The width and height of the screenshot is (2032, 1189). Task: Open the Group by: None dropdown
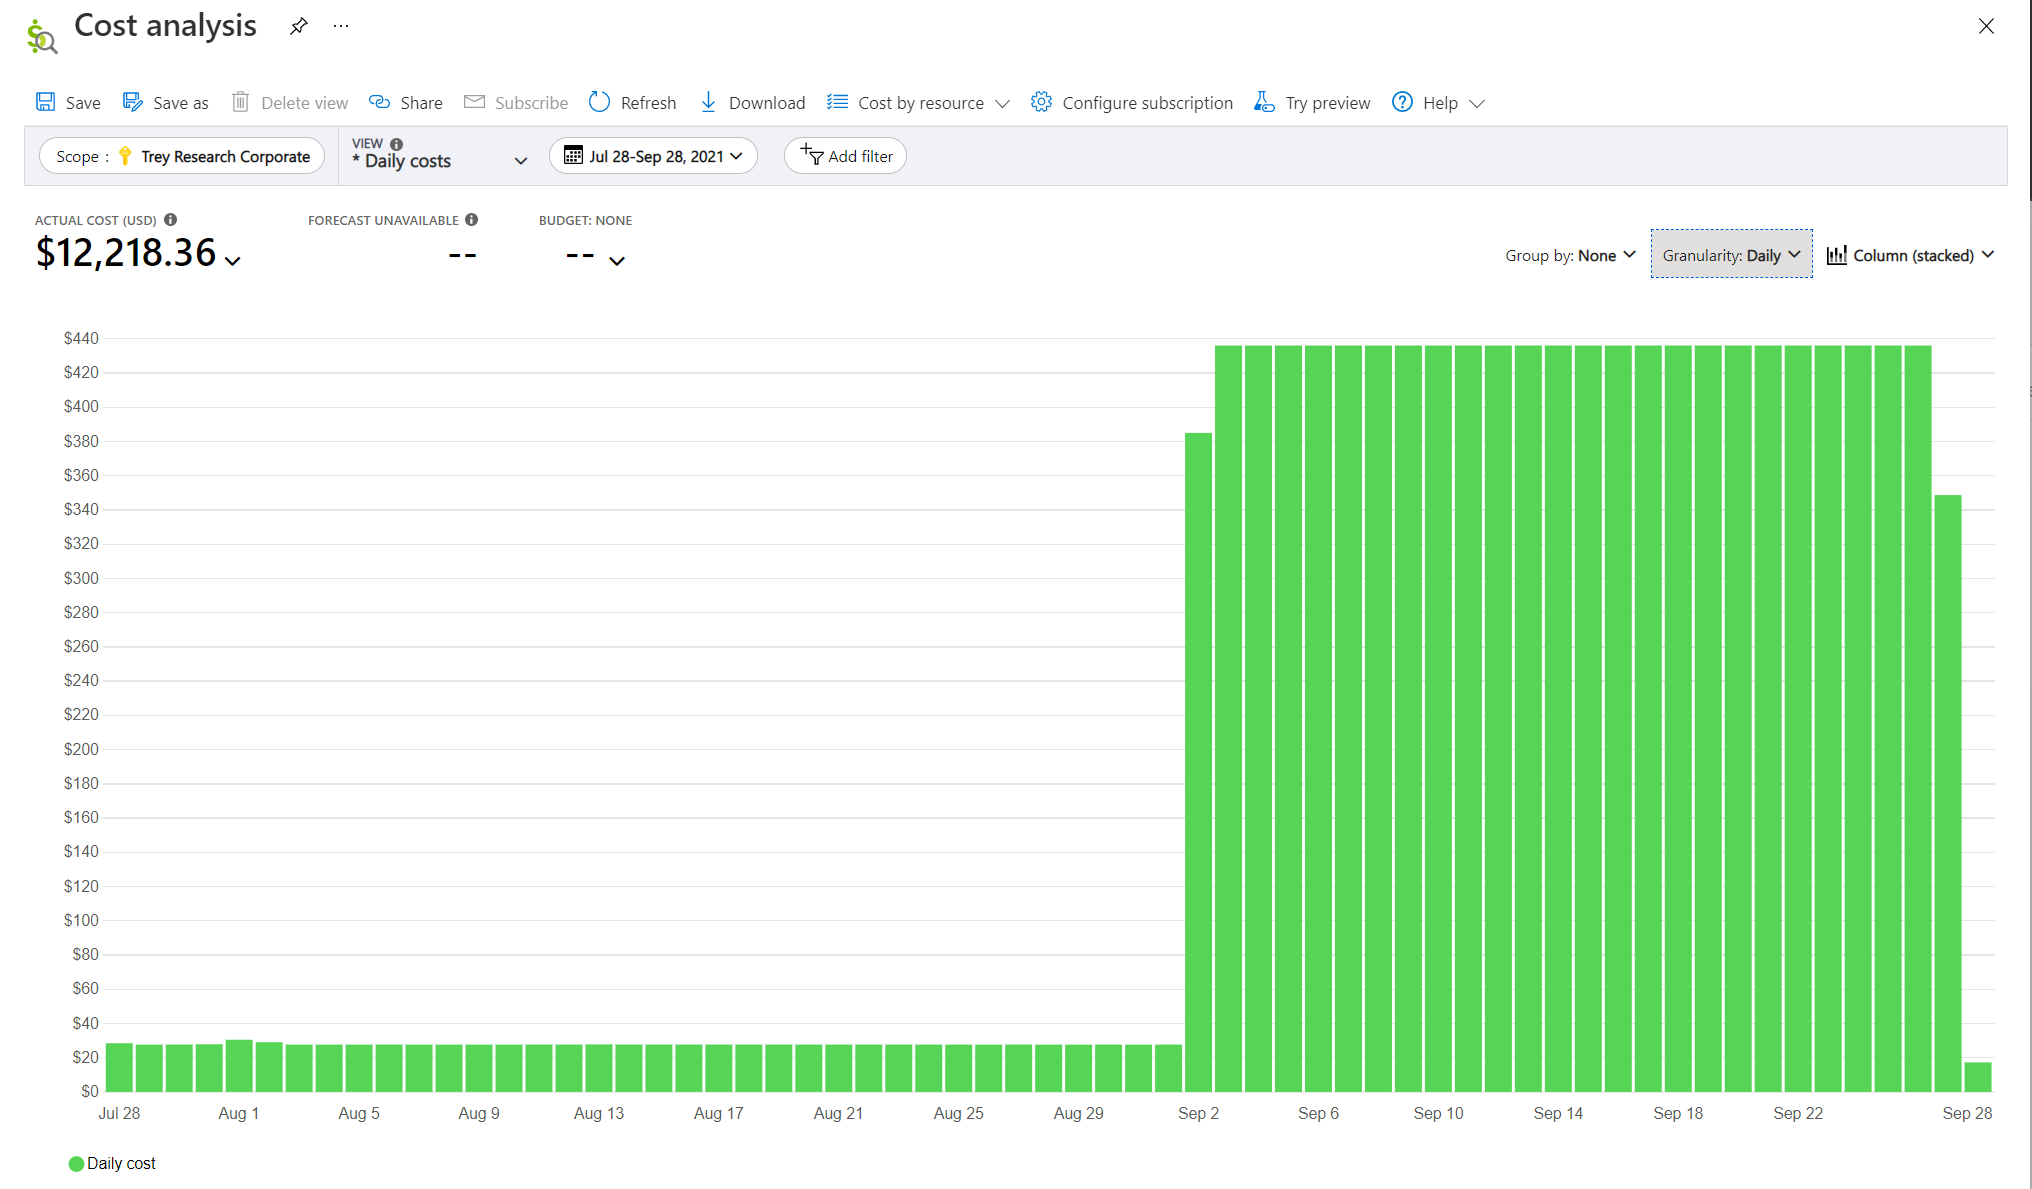coord(1570,255)
